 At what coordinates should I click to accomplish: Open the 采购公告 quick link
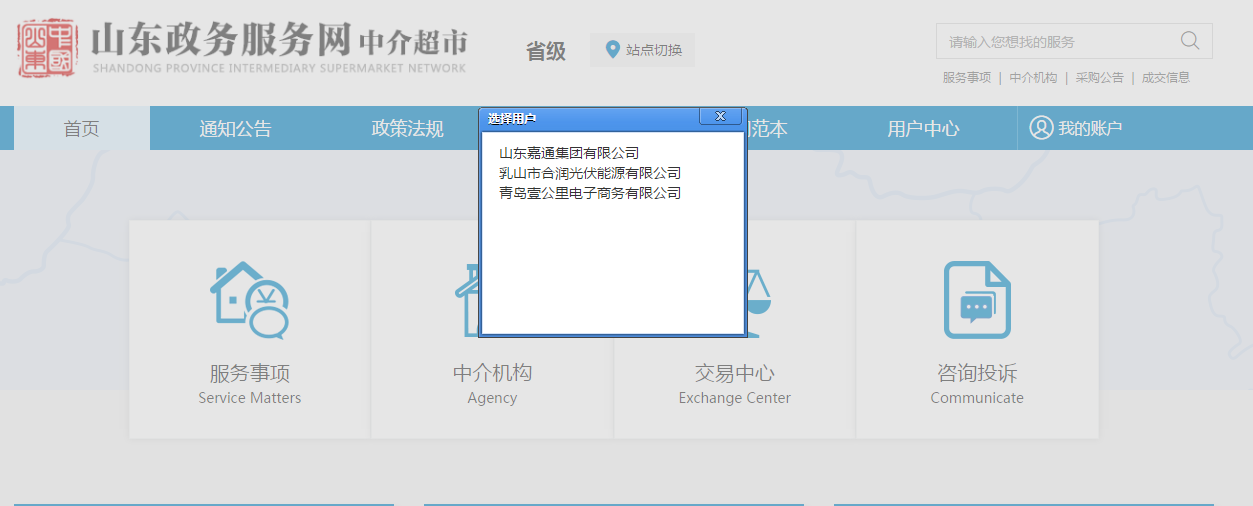coord(1099,78)
